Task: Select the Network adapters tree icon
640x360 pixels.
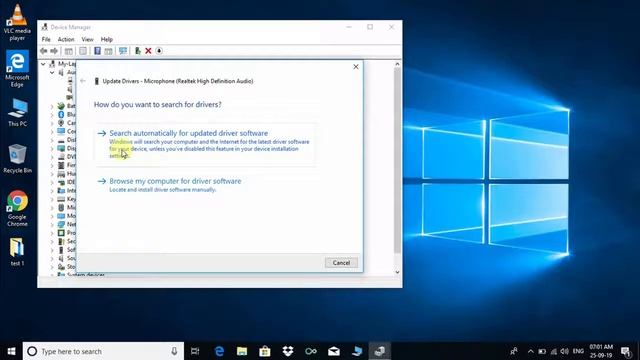Action: pyautogui.click(x=61, y=224)
